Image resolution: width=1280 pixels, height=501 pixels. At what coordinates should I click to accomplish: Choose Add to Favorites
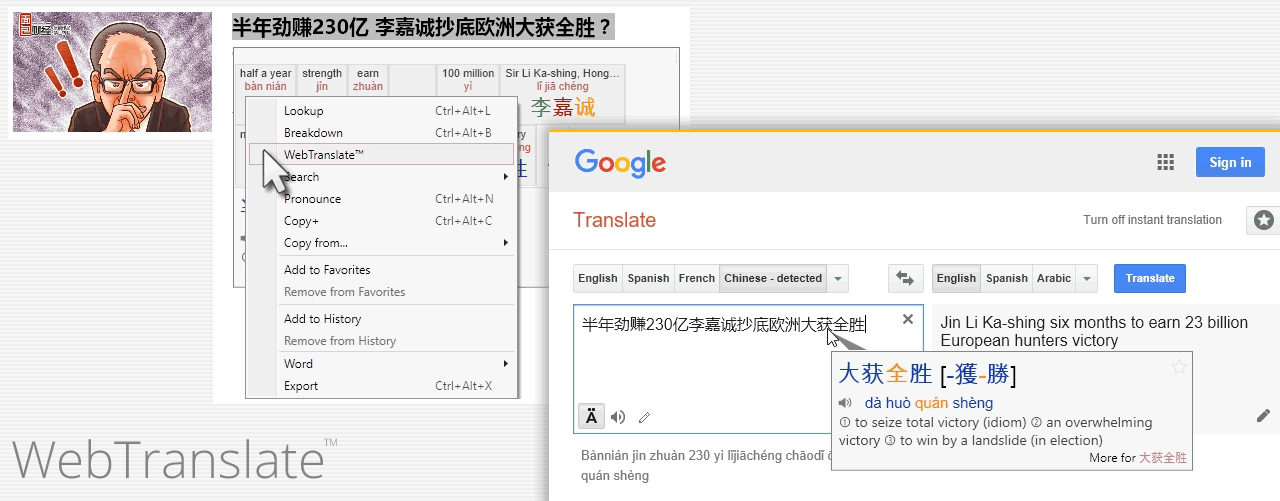coord(381,270)
